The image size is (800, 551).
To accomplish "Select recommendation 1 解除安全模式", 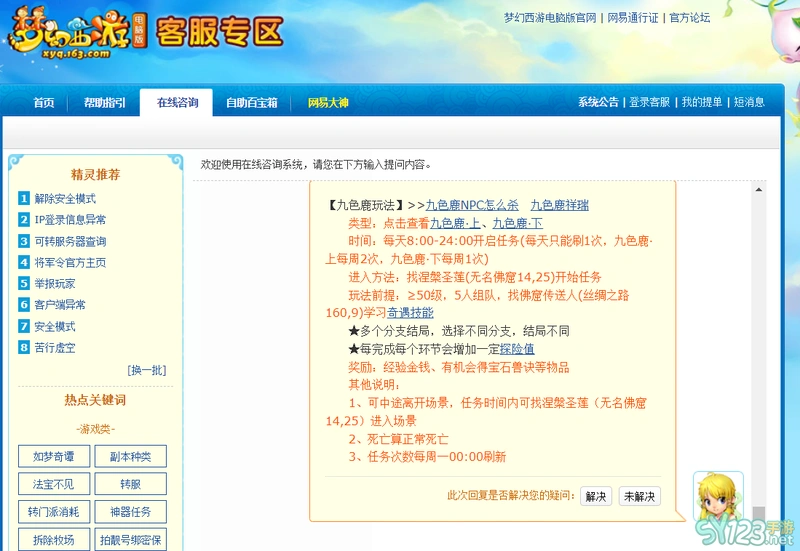I will [65, 198].
